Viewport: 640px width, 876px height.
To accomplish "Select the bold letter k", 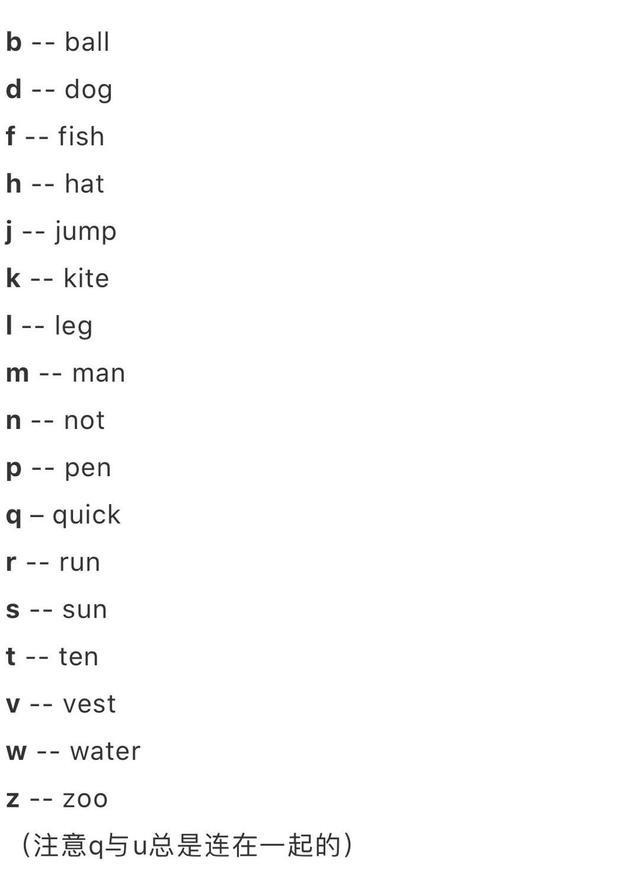I will (x=13, y=278).
